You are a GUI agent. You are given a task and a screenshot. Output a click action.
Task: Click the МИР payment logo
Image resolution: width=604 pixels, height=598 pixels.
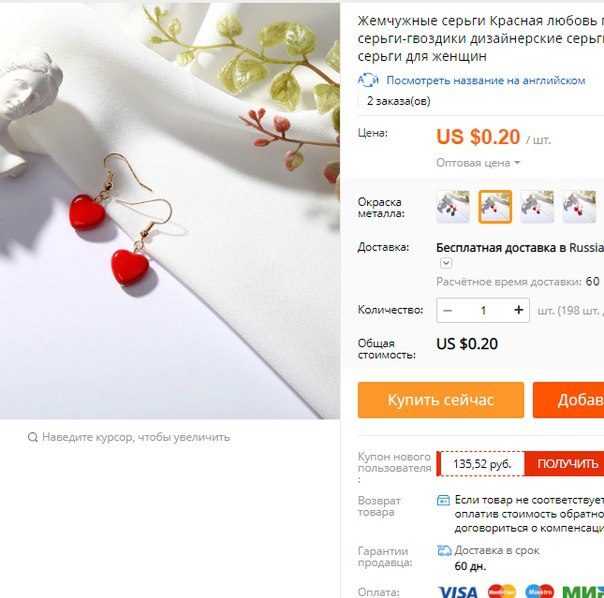583,592
